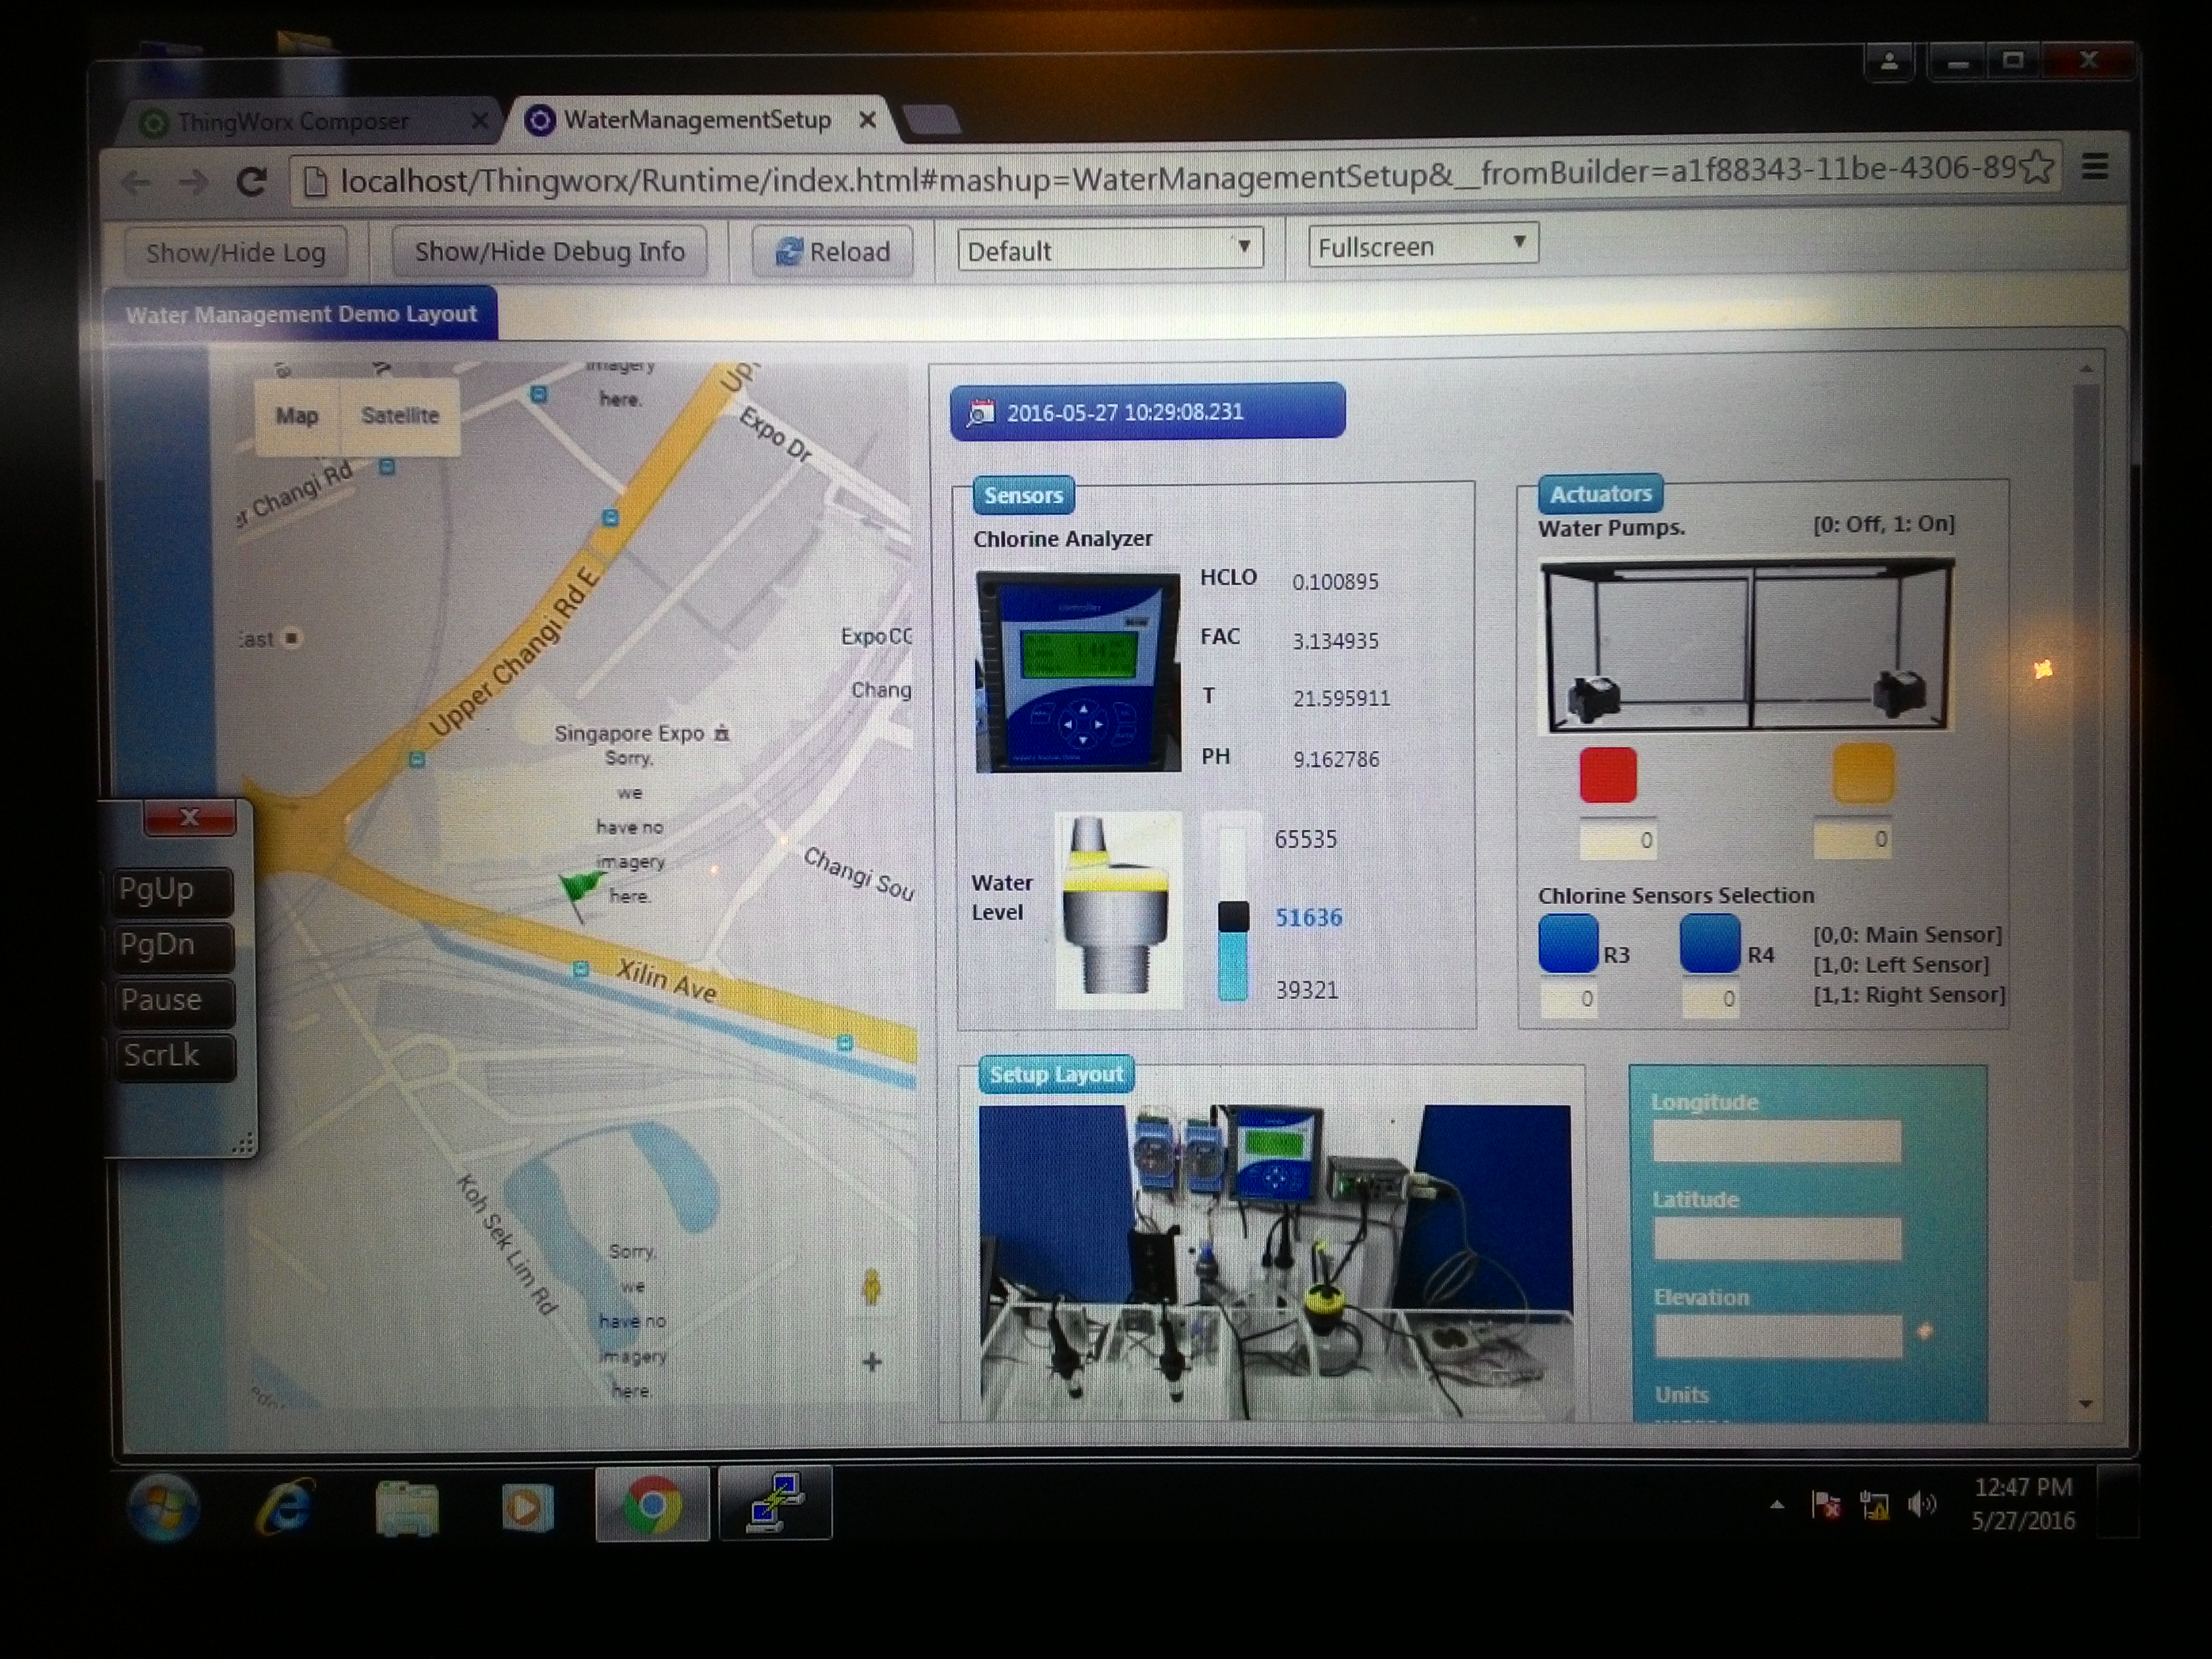Click red pump value field showing 0
2212x1659 pixels.
(x=1618, y=840)
